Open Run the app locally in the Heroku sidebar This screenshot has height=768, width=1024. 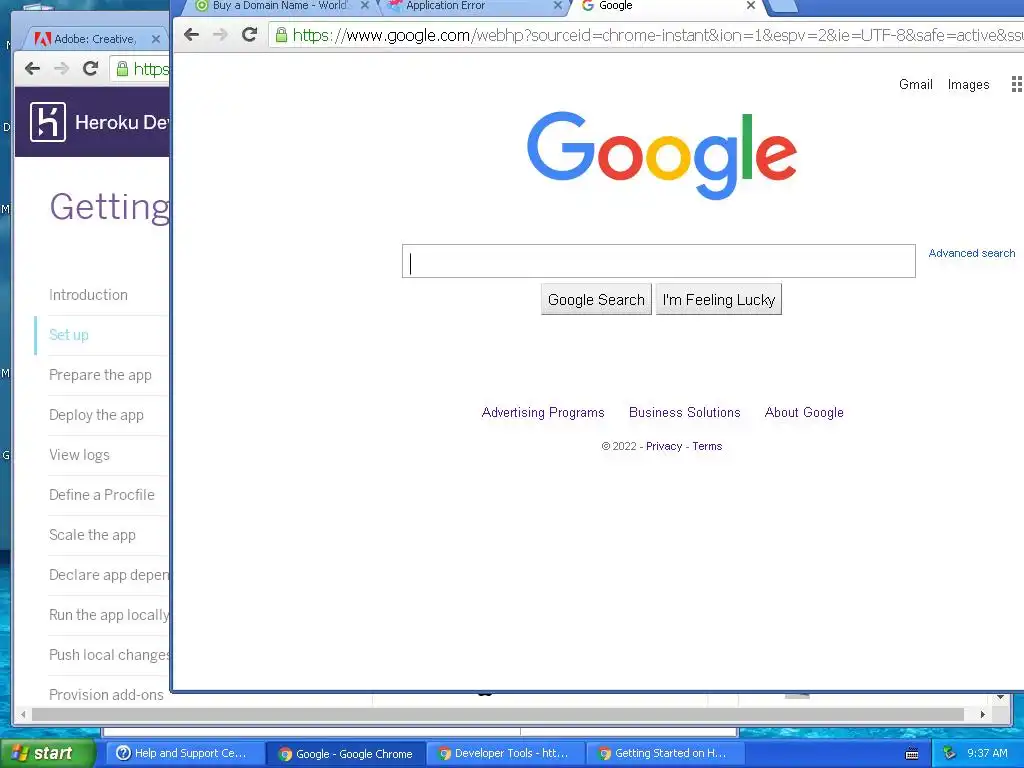coord(109,615)
